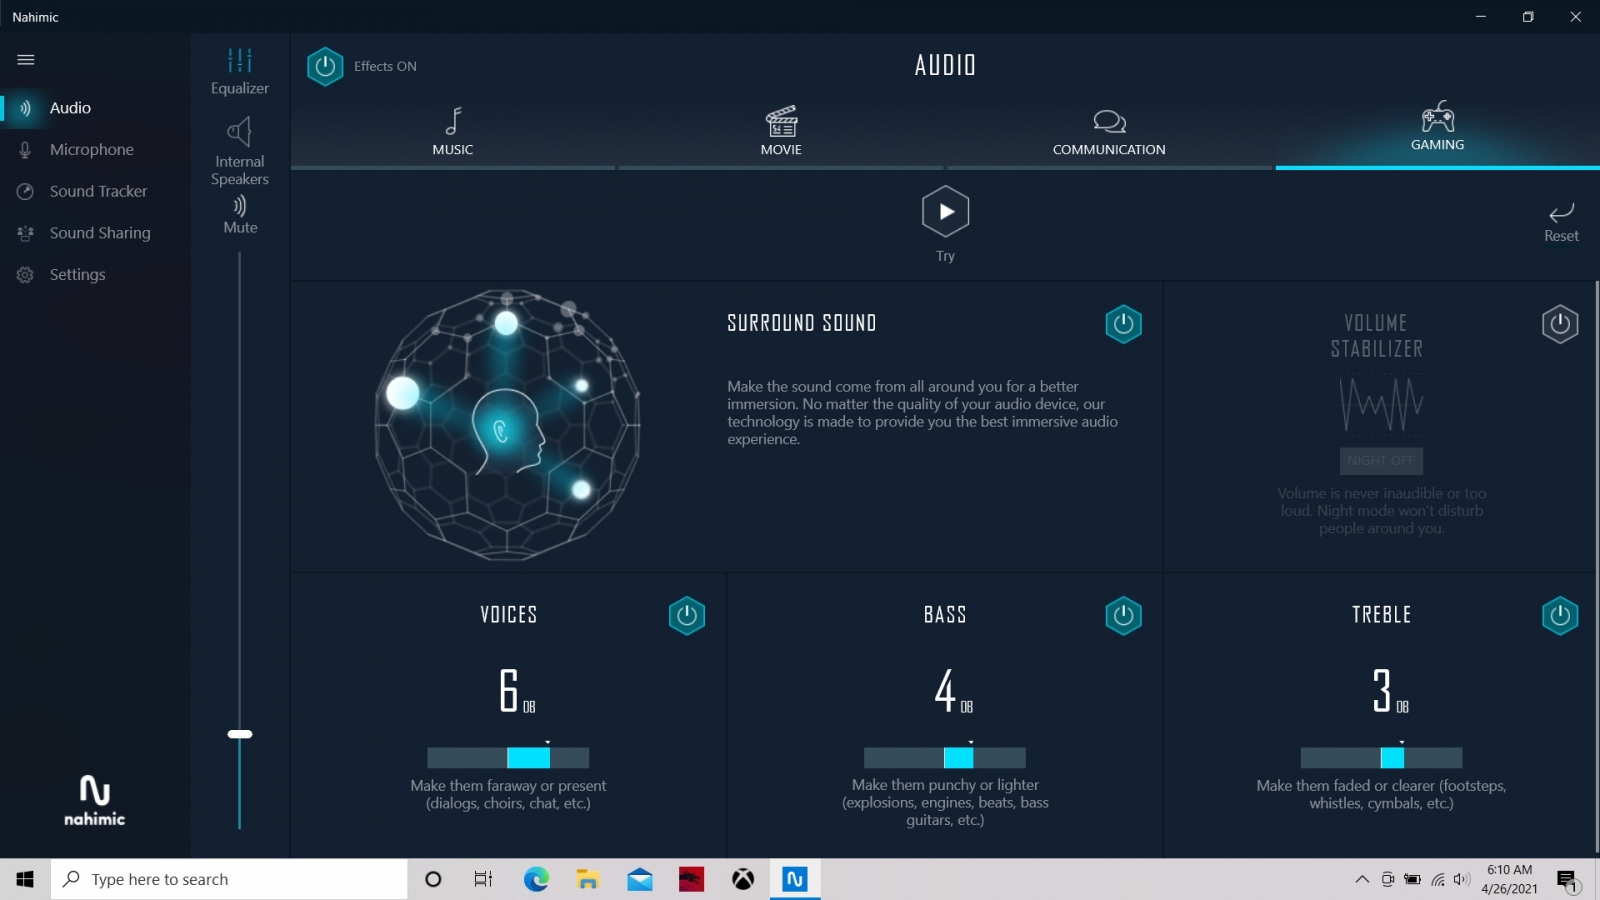
Task: Enable the Volume Stabilizer
Action: point(1560,324)
